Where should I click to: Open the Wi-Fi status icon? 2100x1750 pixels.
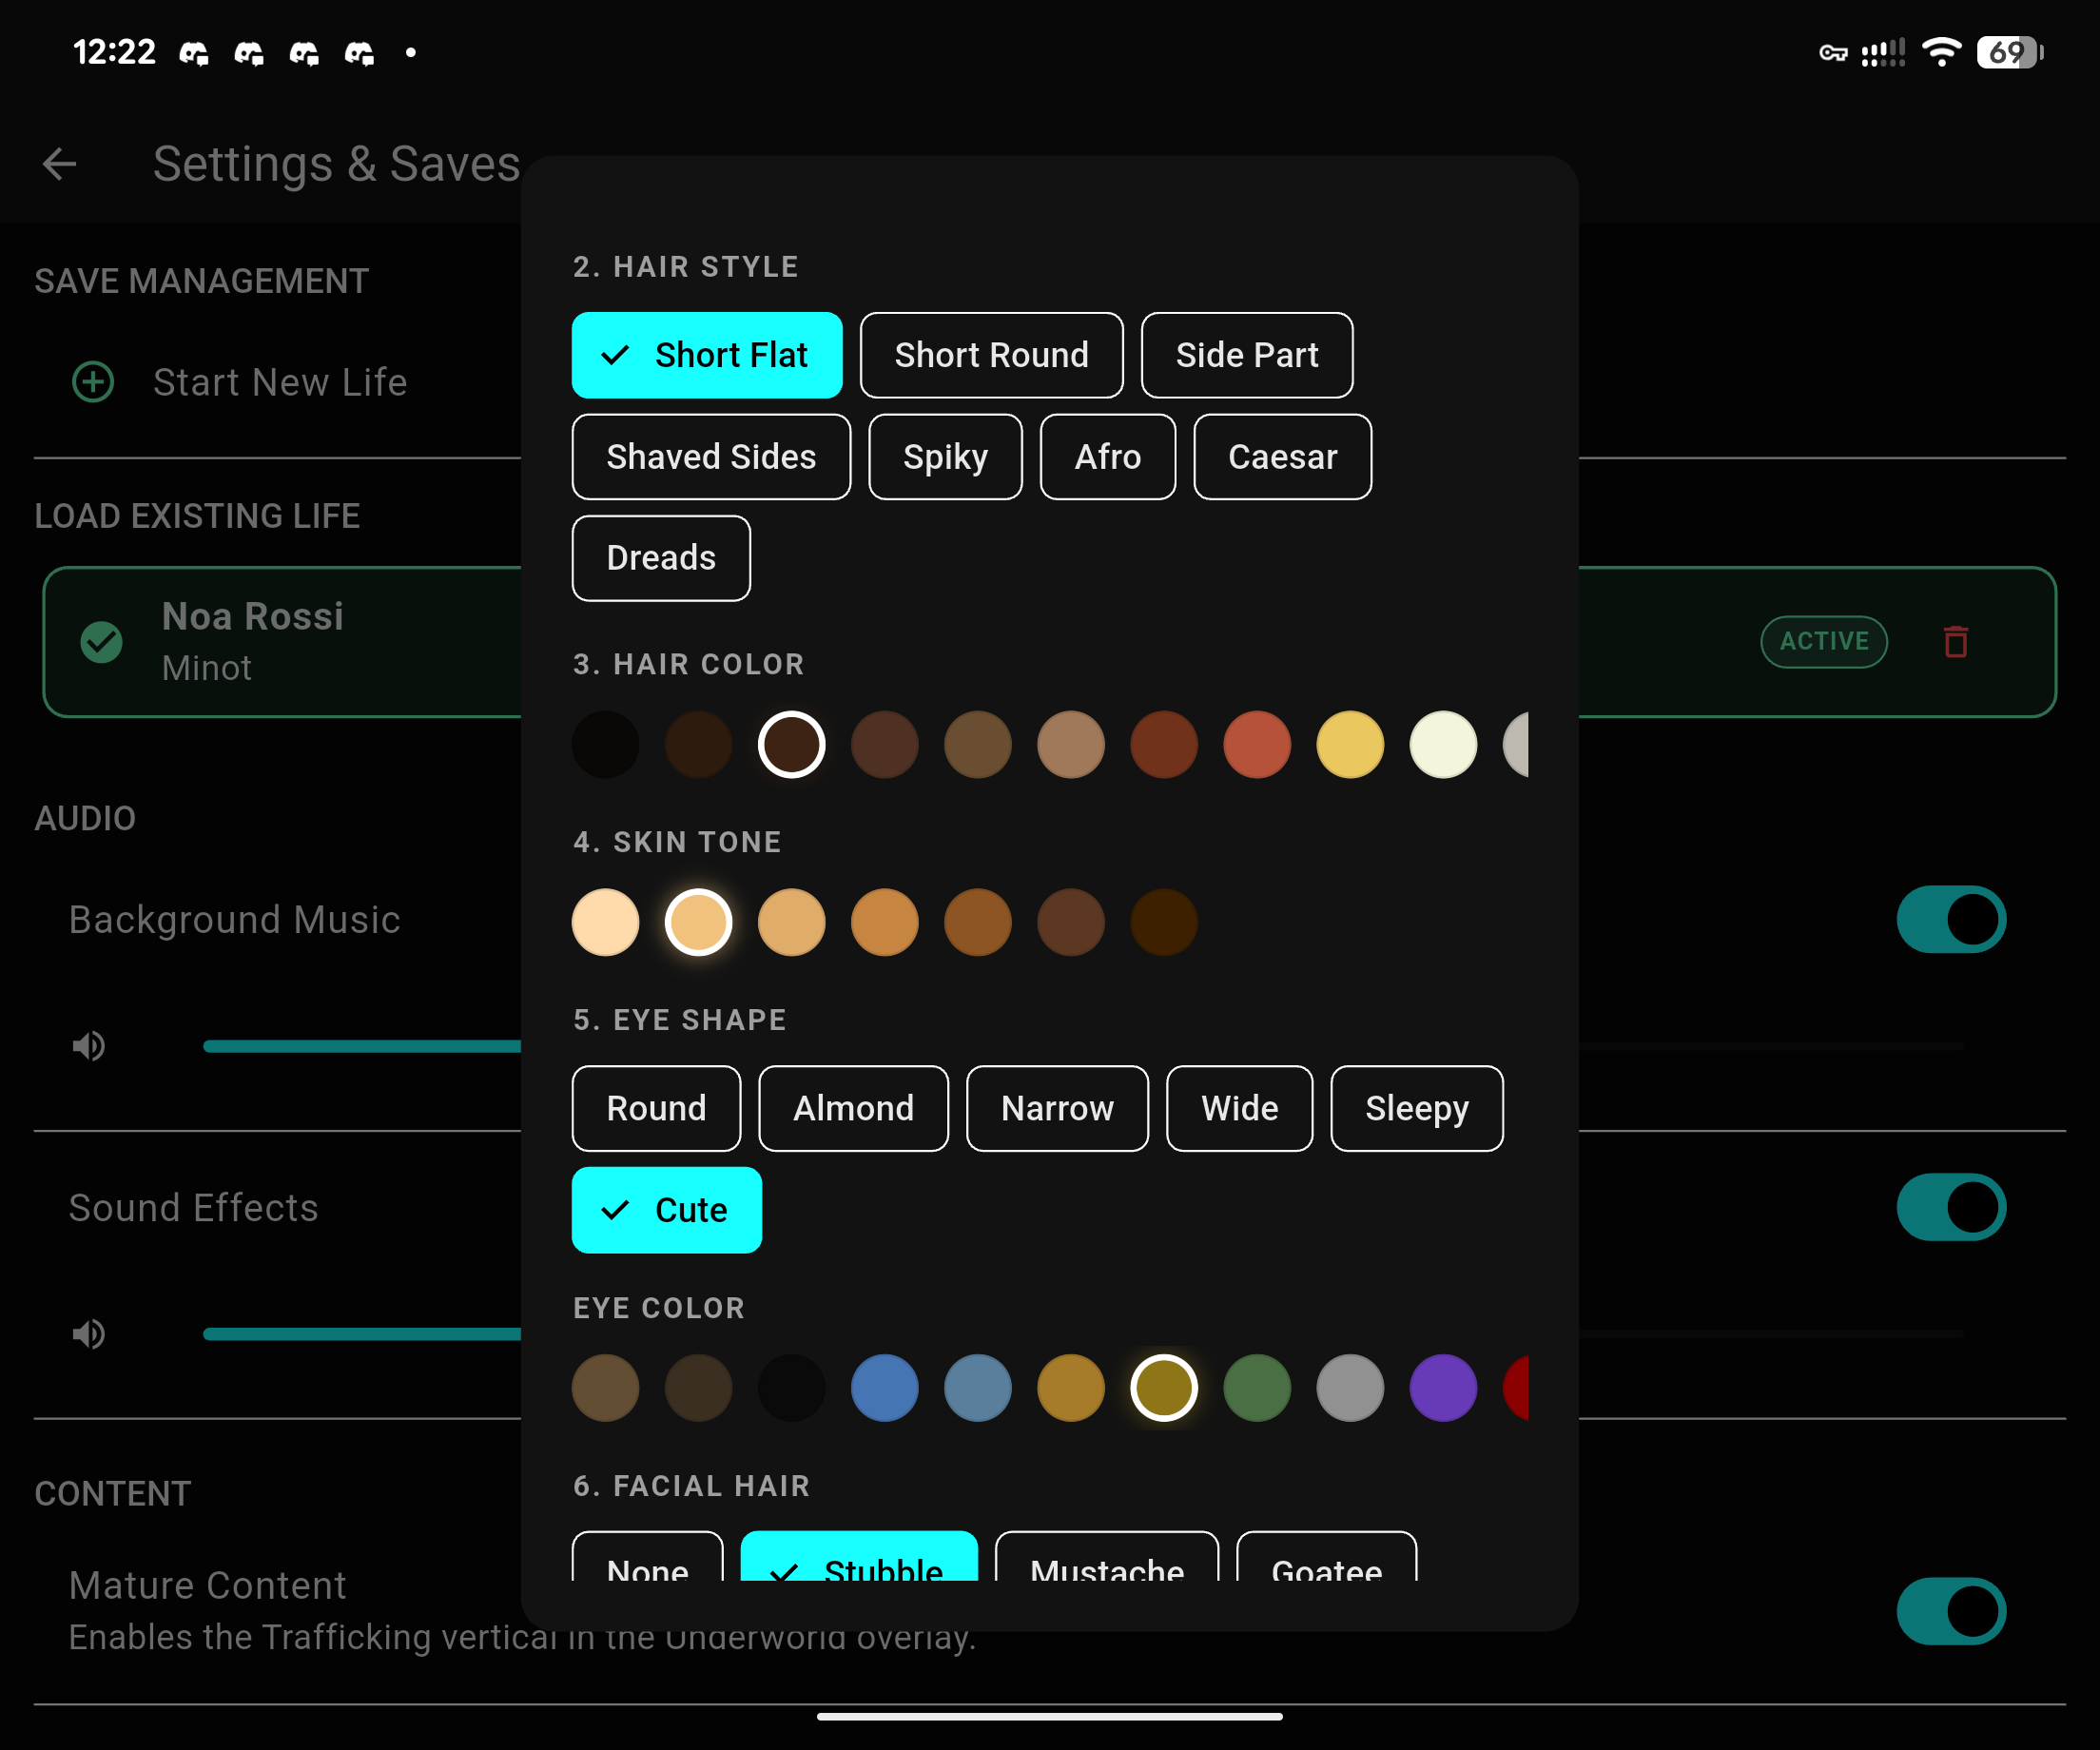click(1942, 52)
